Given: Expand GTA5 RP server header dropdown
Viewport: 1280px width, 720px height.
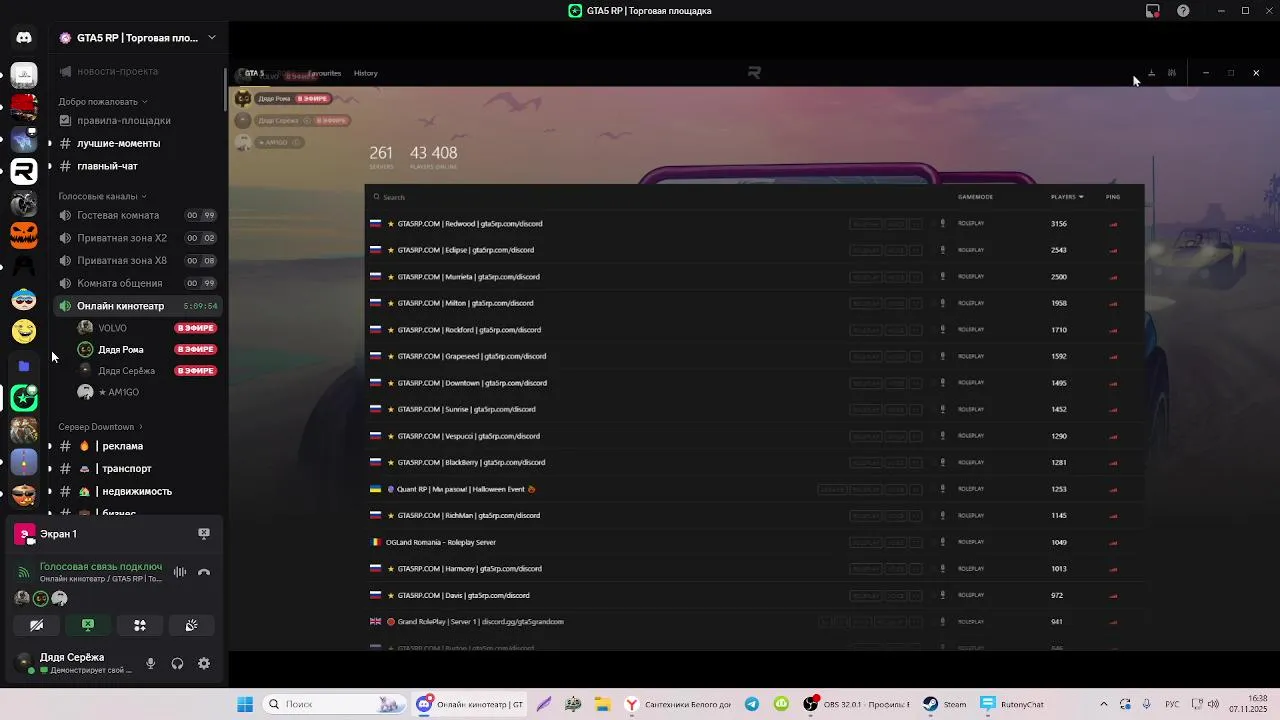Looking at the screenshot, I should [x=211, y=38].
